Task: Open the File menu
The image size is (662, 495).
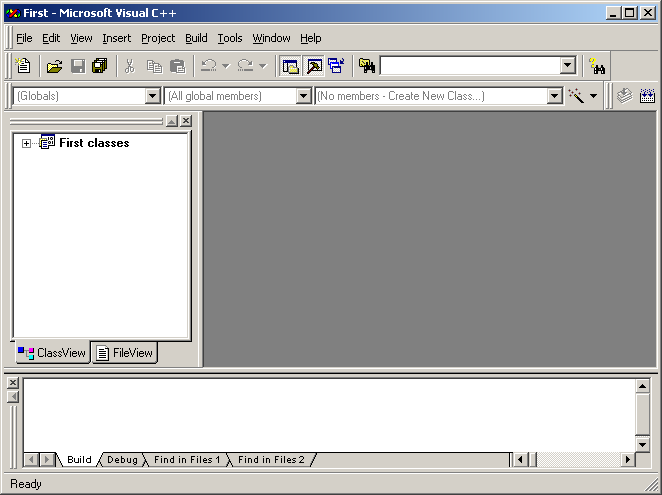Action: [24, 38]
